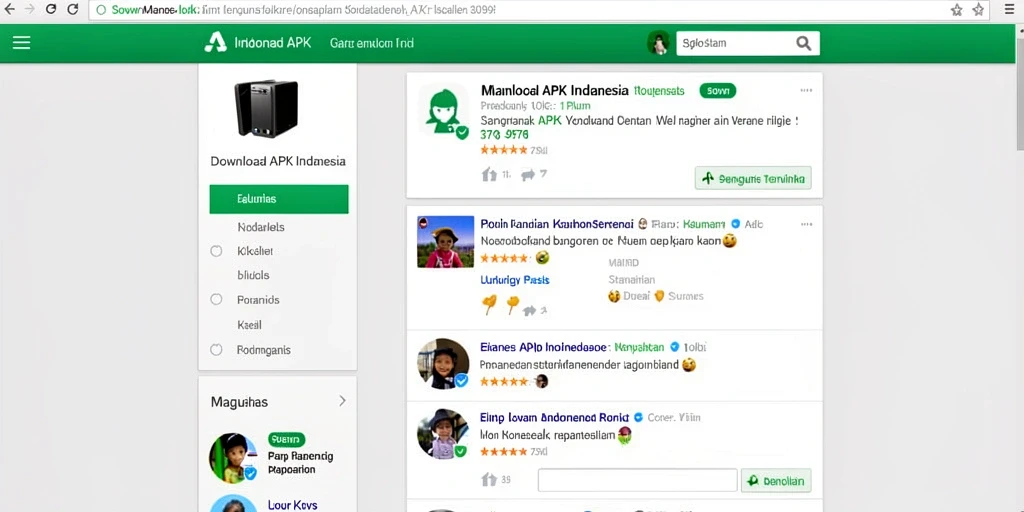Click the Download APK Indanesia heading
The image size is (1024, 512).
tap(278, 161)
